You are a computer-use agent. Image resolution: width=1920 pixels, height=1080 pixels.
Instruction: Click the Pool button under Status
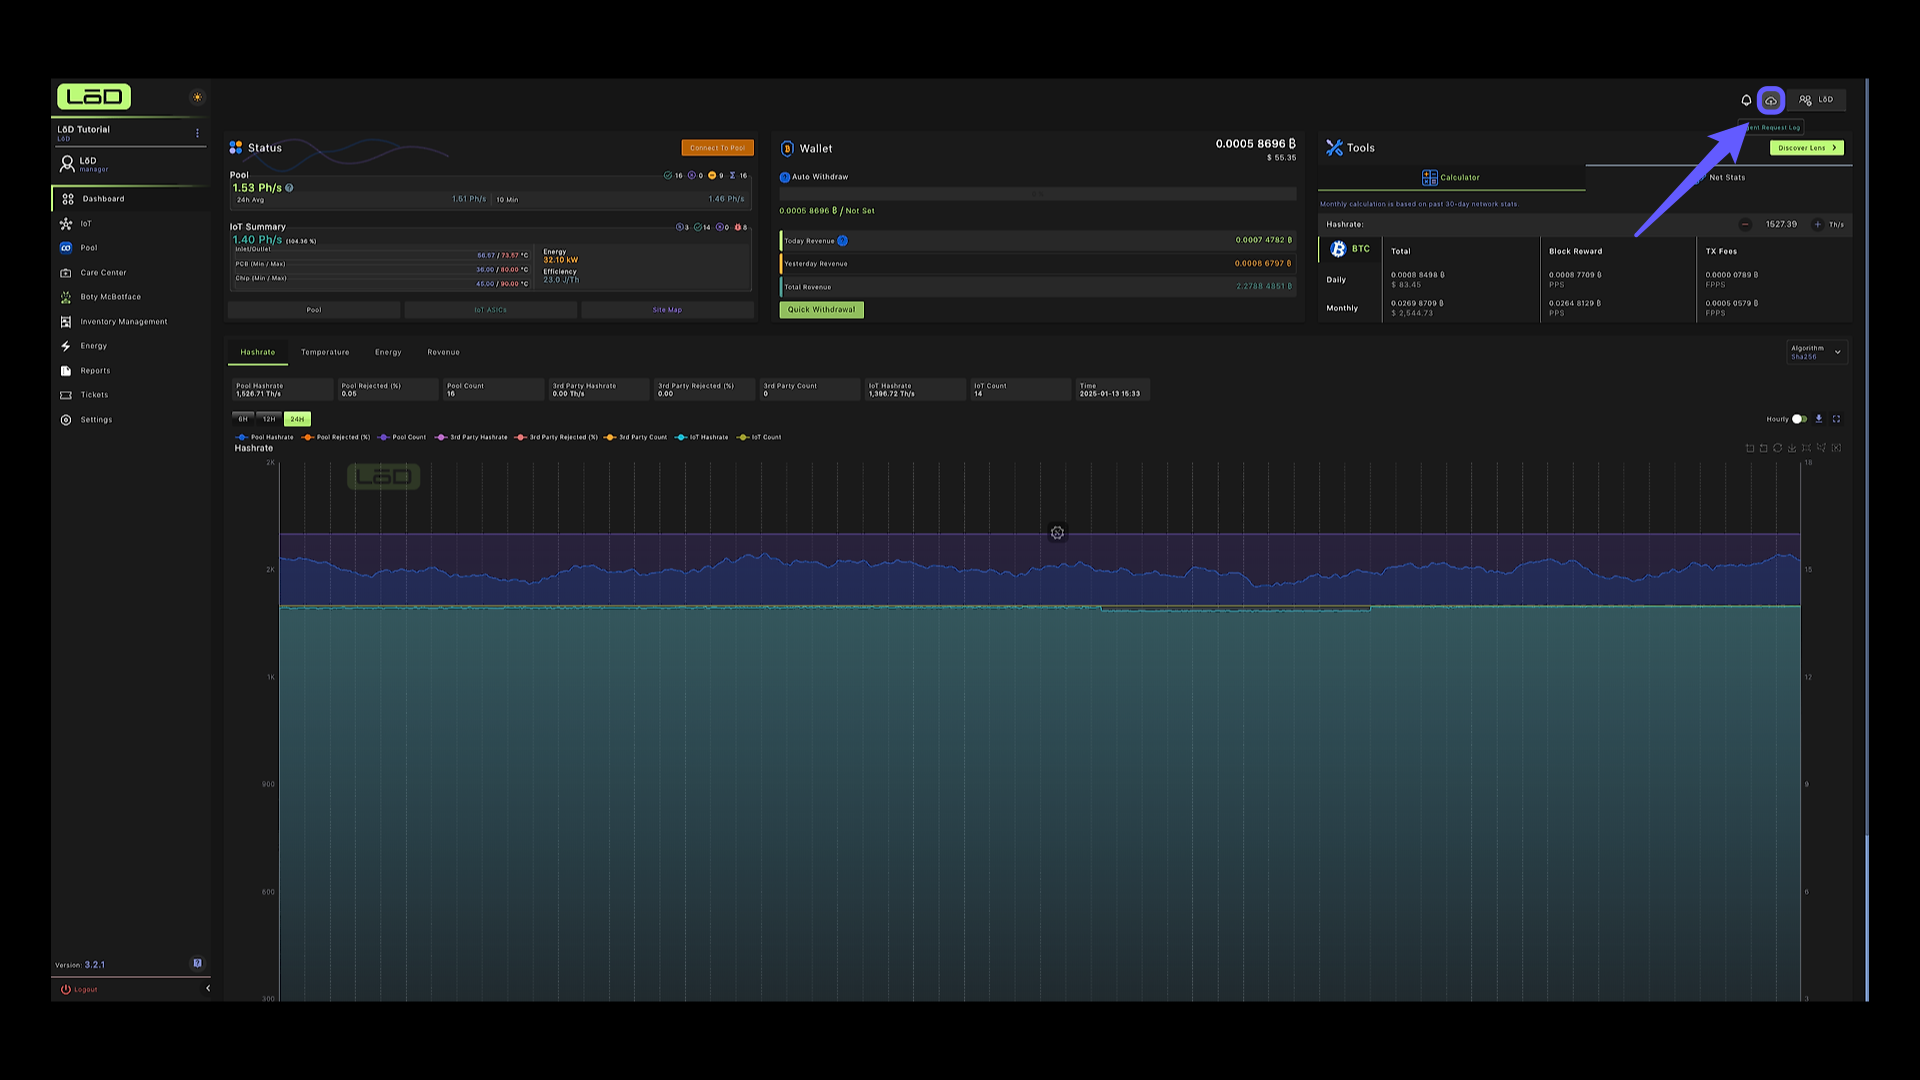[x=314, y=310]
